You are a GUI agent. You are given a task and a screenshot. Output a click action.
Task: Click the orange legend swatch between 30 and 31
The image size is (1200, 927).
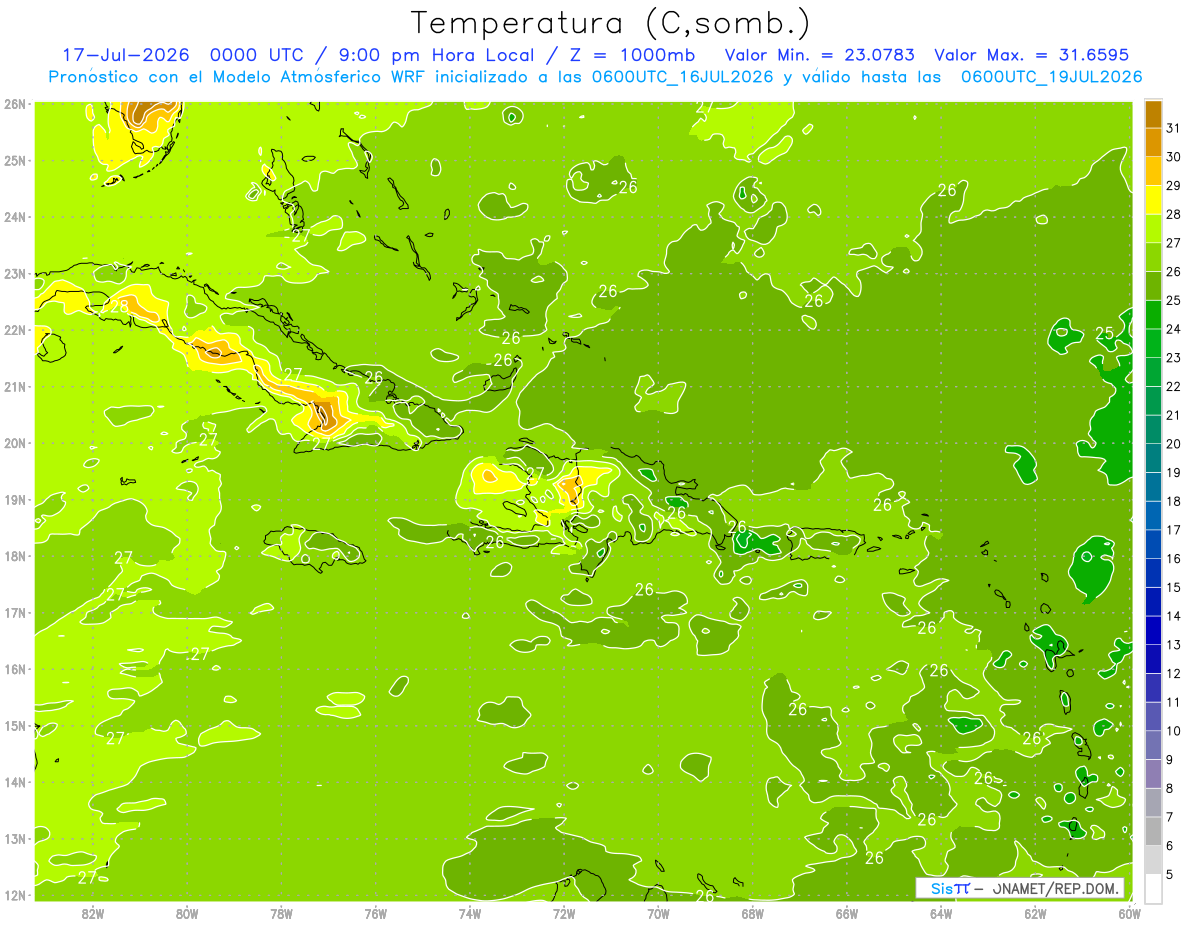pos(1153,142)
